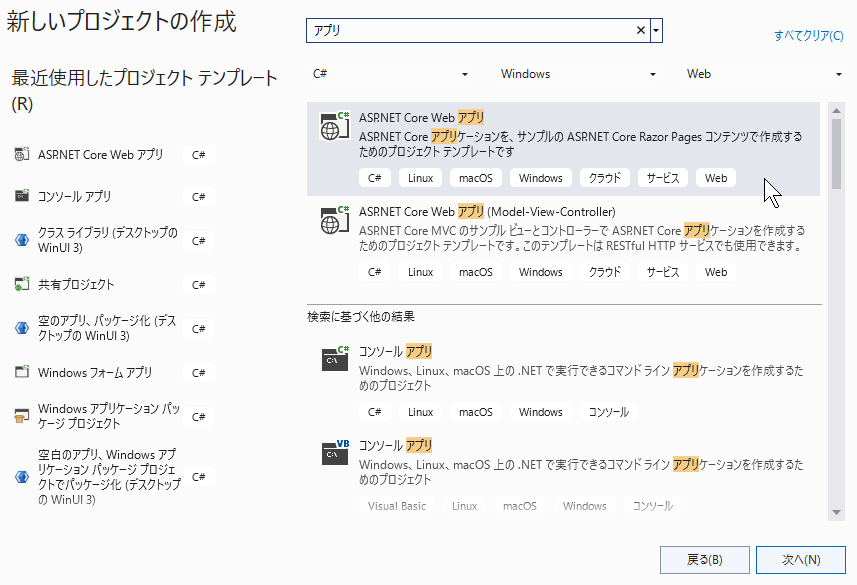Screen dimensions: 857x585
Task: Click the ASP.NET Core Web アプリ icon in recent templates
Action: [x=21, y=155]
